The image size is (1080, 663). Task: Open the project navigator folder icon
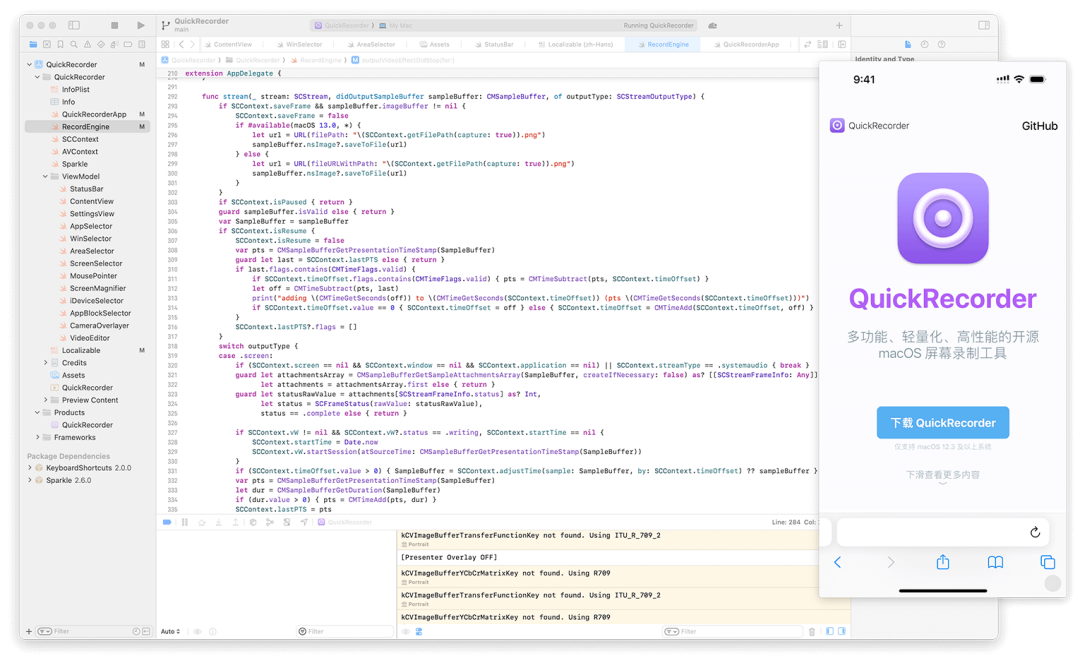(33, 44)
